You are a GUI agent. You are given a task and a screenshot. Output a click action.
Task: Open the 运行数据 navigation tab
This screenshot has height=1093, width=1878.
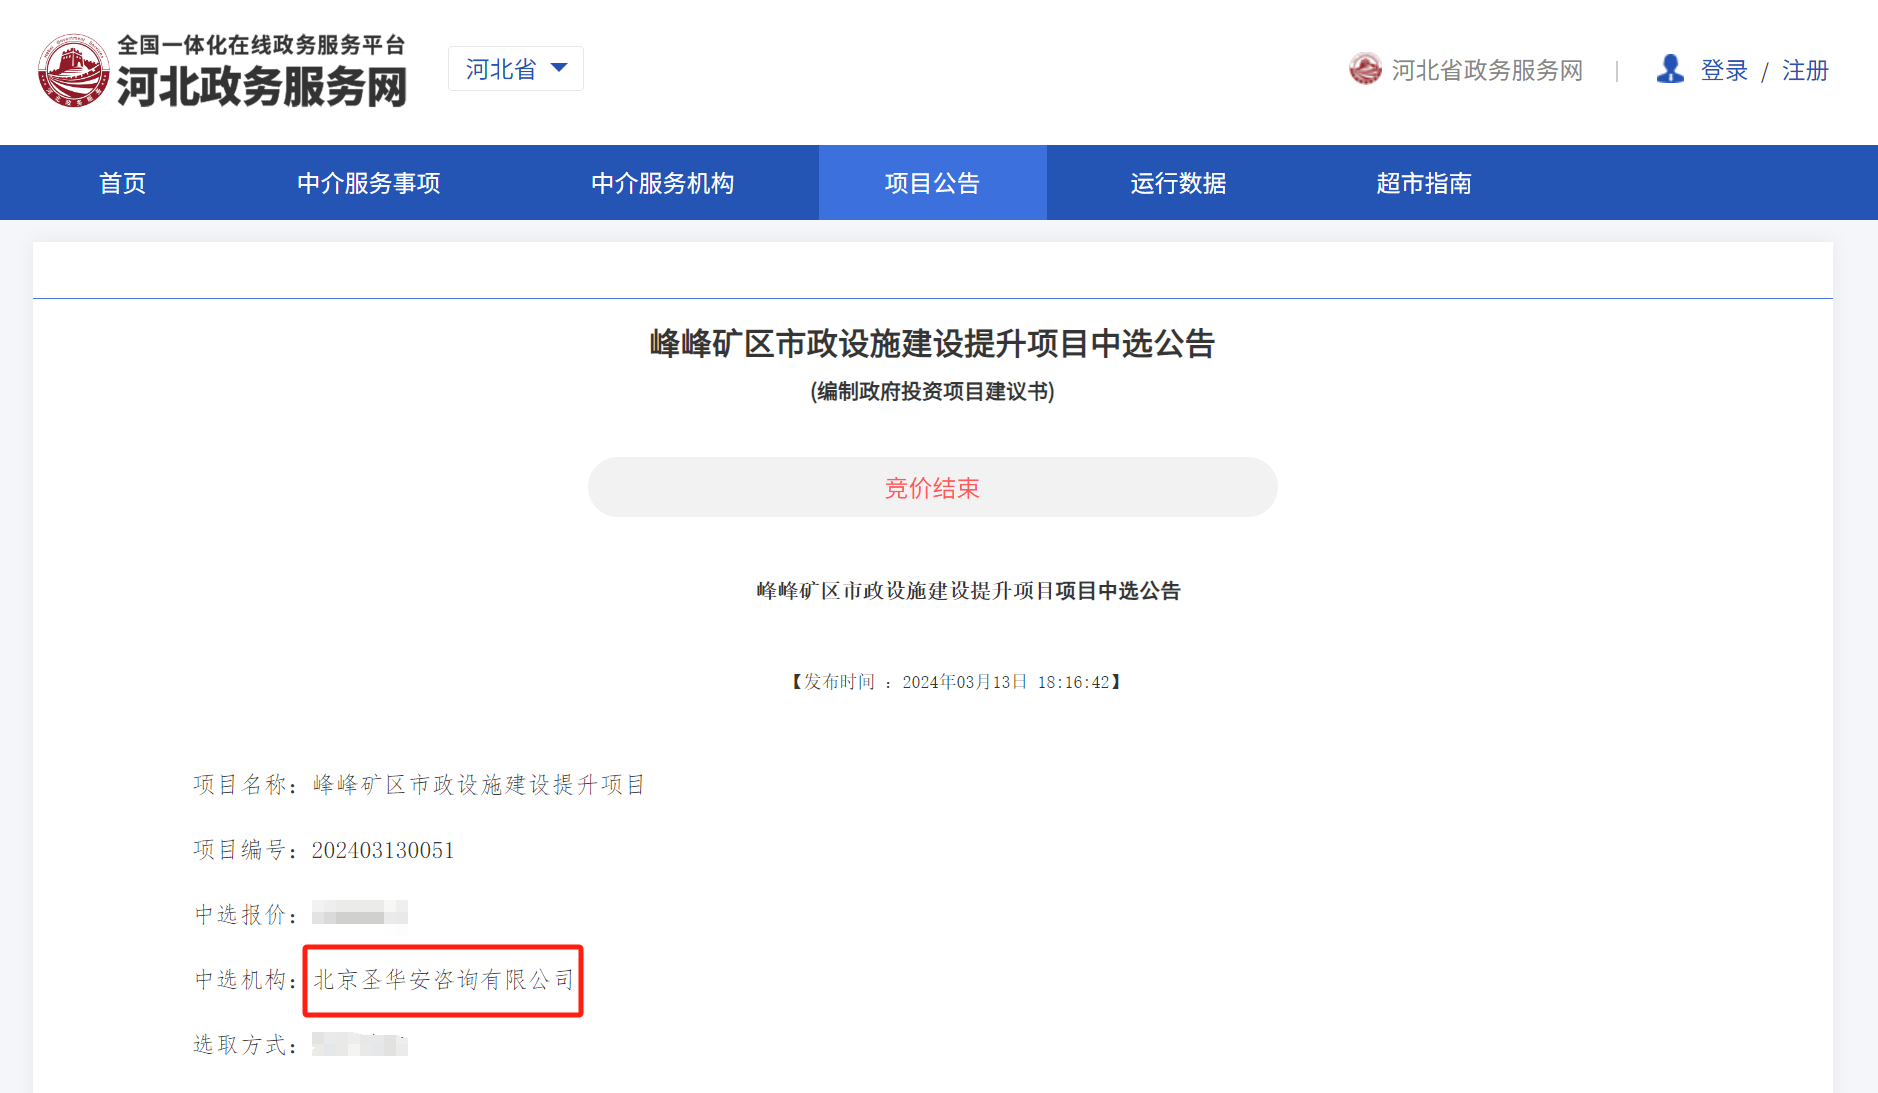coord(1179,183)
